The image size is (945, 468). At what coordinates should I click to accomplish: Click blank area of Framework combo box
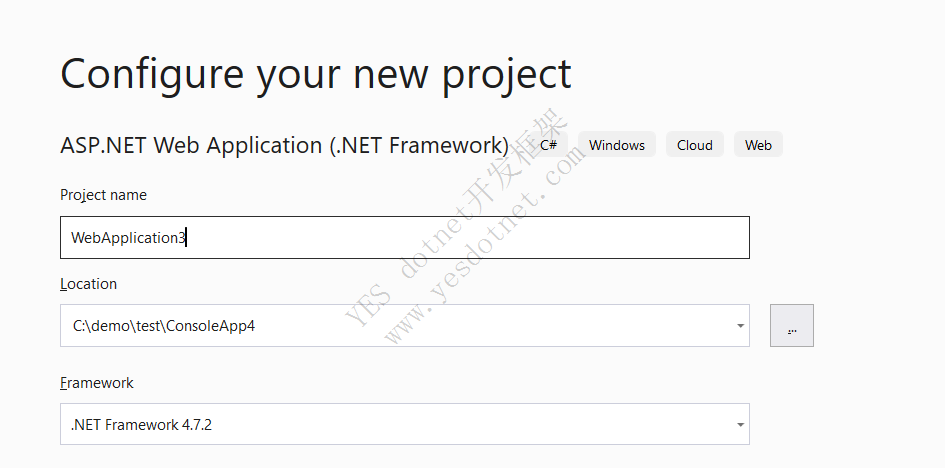(470, 425)
